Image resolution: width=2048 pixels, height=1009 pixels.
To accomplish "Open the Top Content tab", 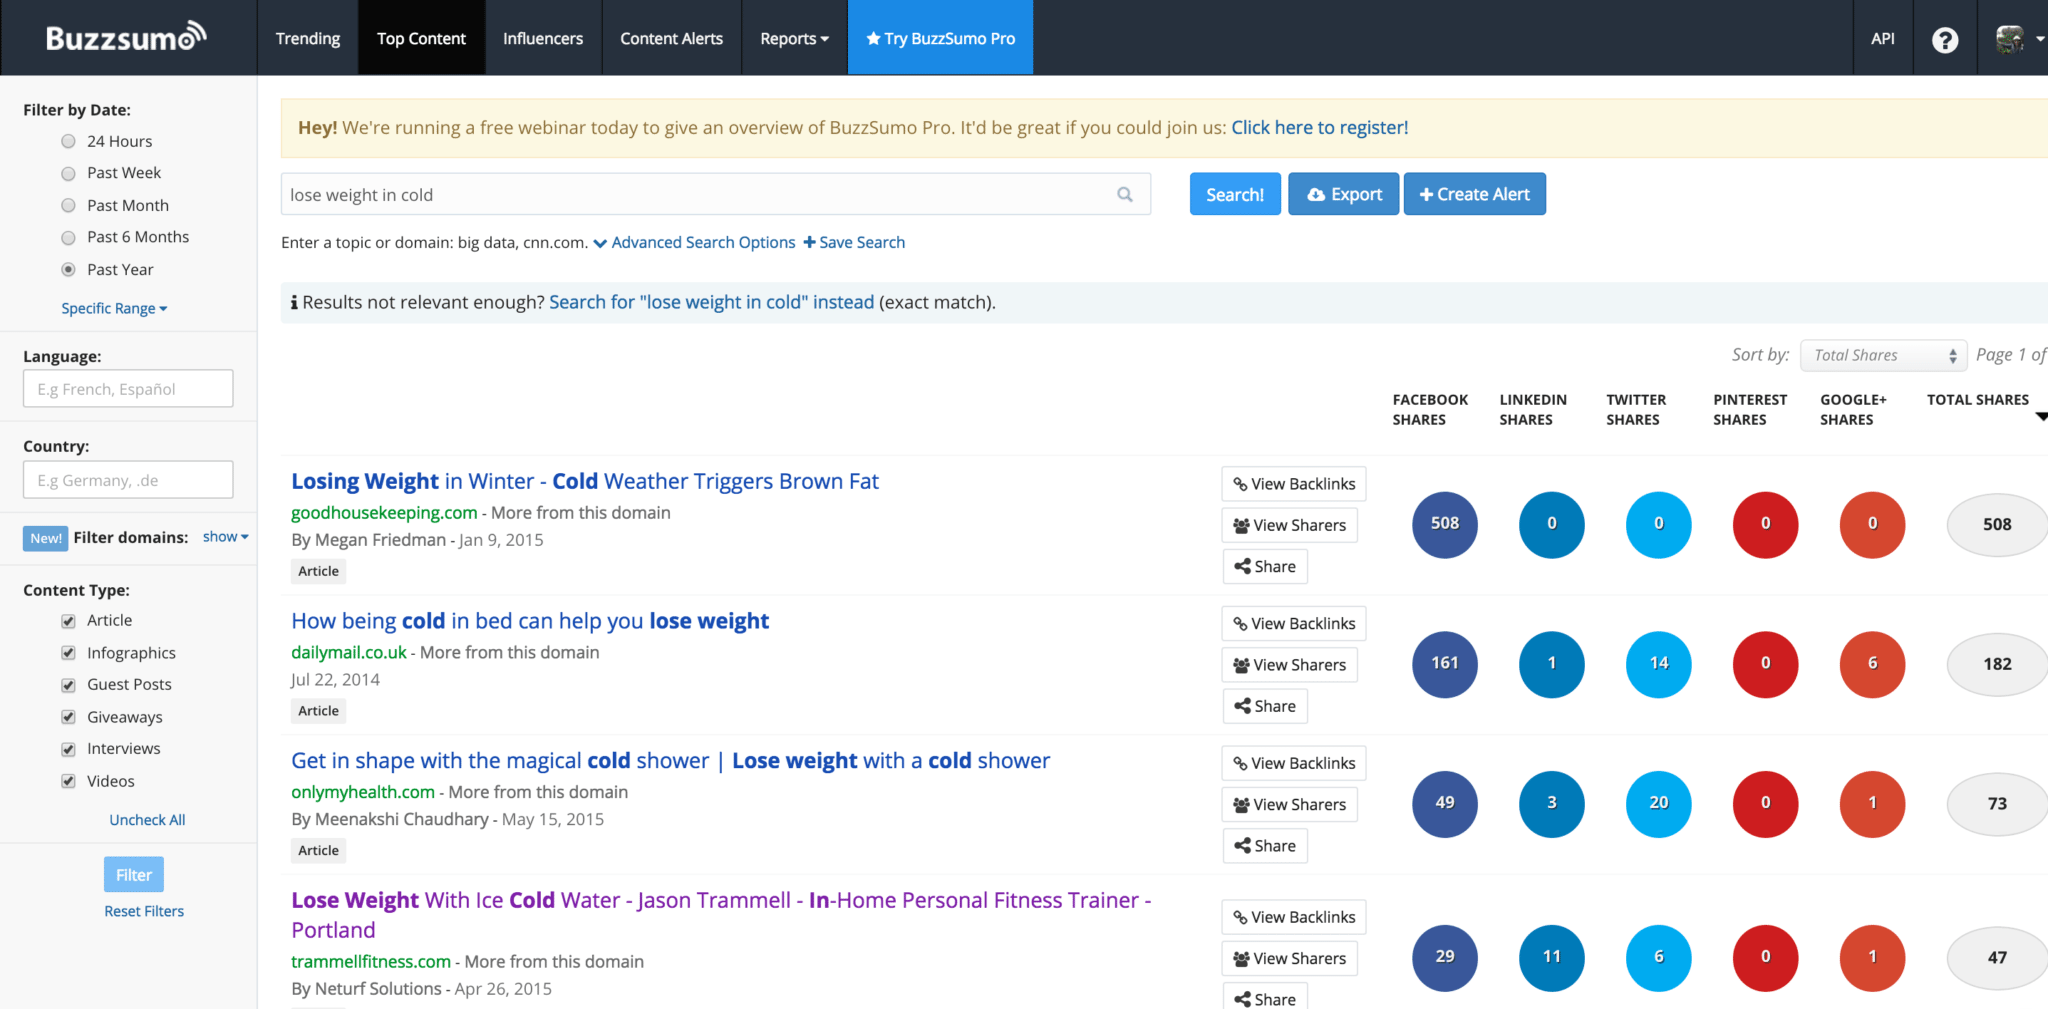I will [x=421, y=38].
